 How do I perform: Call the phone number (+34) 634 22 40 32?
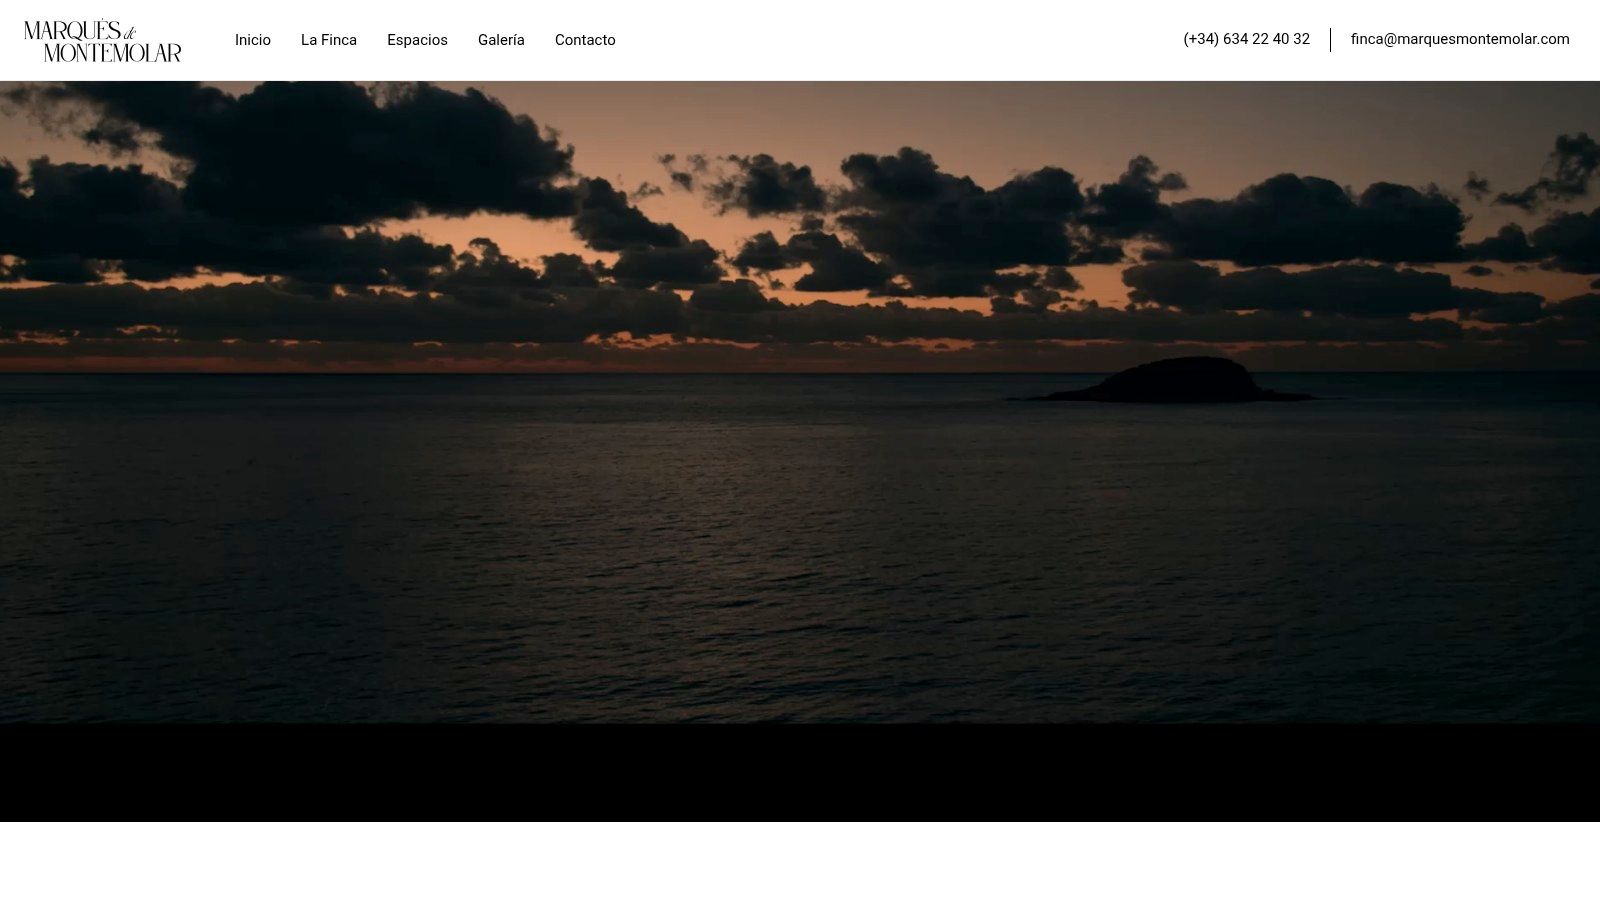point(1246,39)
